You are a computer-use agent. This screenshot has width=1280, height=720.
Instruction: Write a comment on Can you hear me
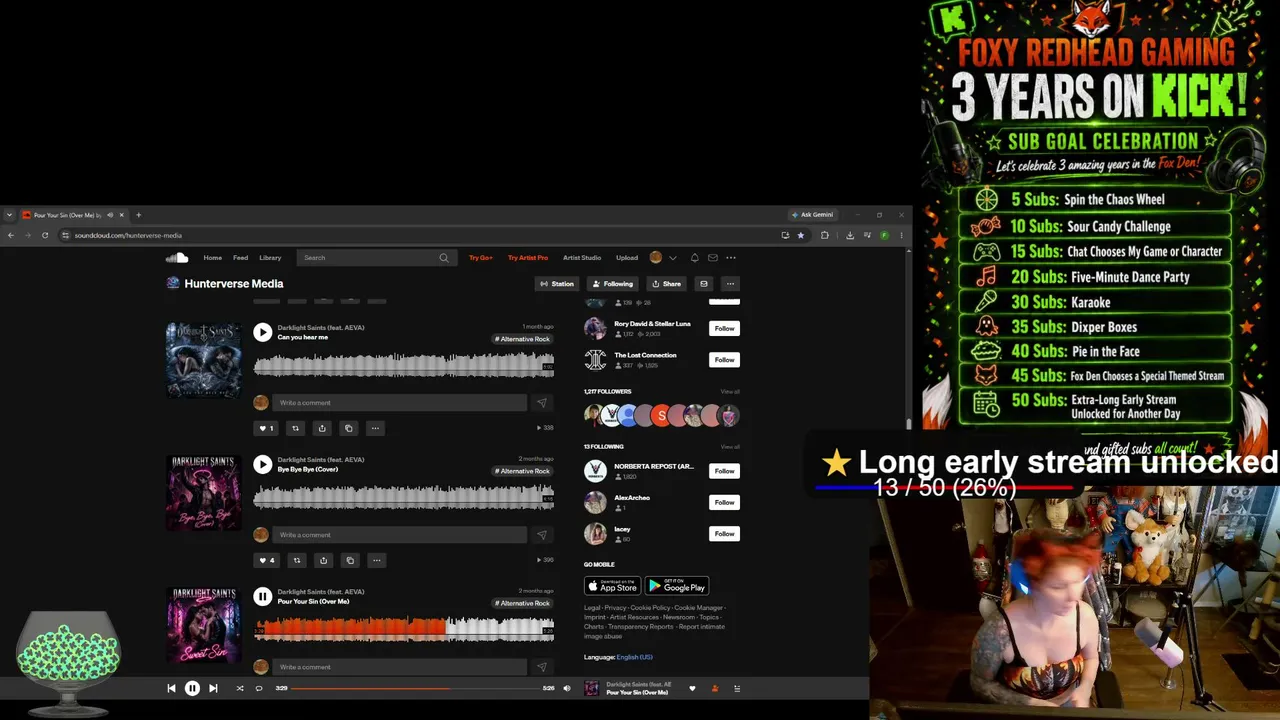400,403
